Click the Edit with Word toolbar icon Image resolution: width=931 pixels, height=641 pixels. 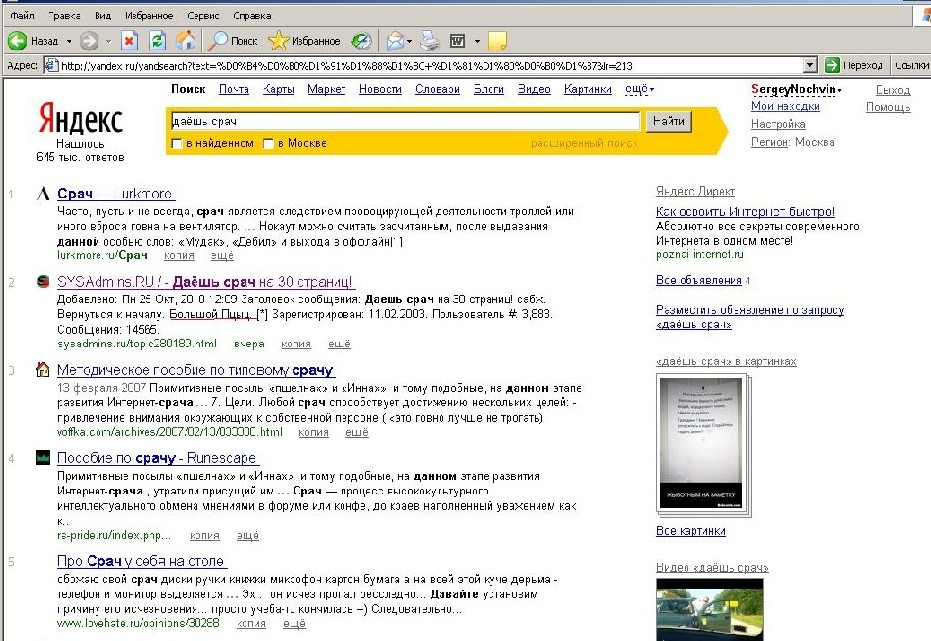pyautogui.click(x=458, y=41)
